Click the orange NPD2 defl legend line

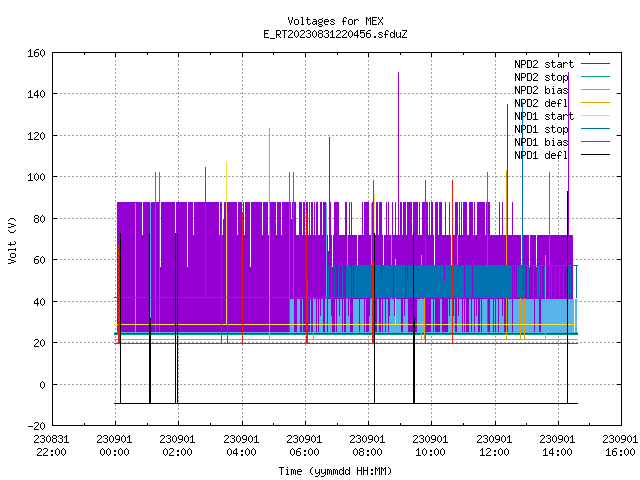tap(595, 103)
